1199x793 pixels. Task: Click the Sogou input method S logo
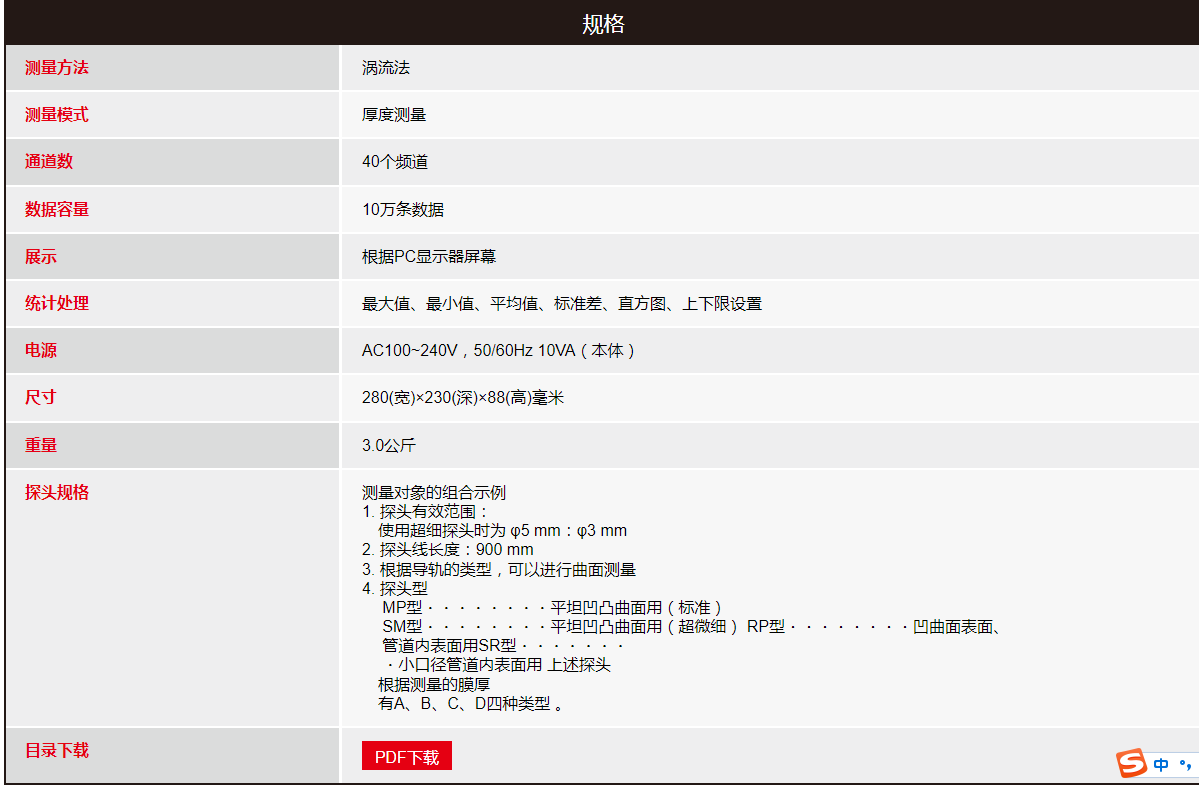(1132, 763)
